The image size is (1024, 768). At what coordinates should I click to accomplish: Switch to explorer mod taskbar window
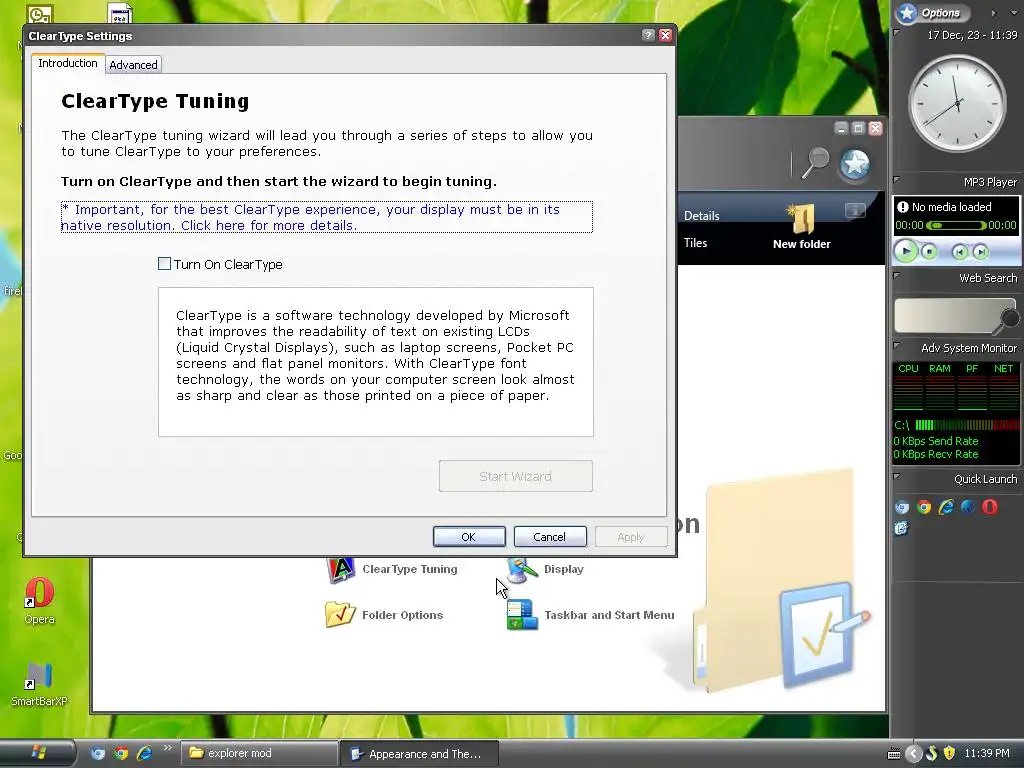click(259, 753)
